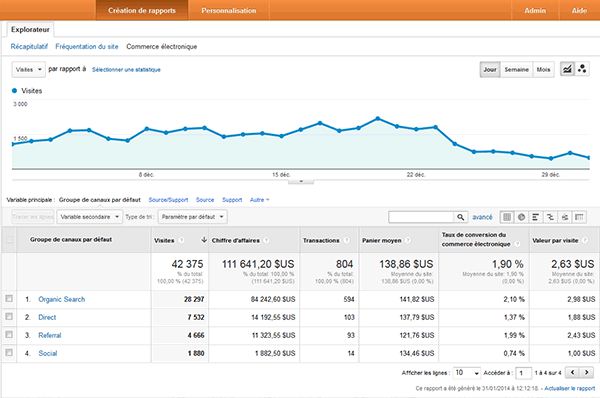Open Referral channel row

[50, 335]
